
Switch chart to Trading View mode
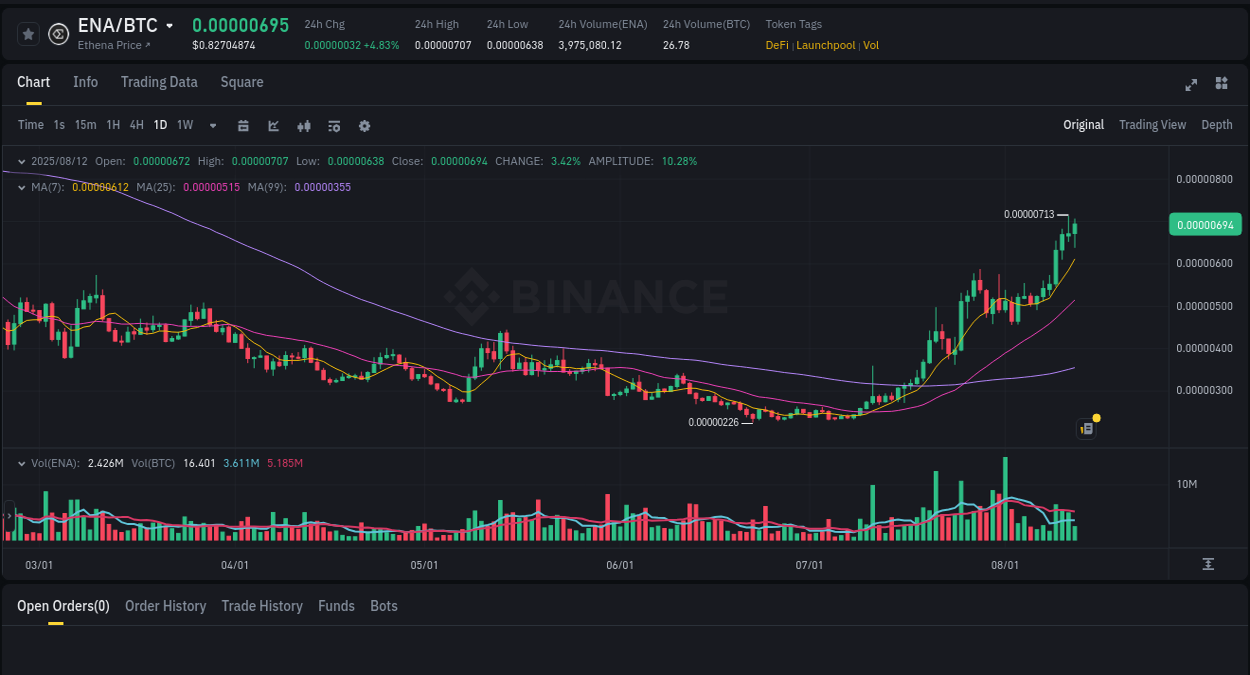[1152, 125]
